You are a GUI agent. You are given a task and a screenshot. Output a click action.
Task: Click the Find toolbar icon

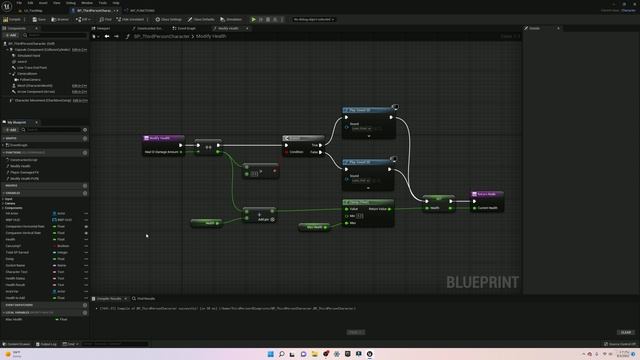tap(105, 19)
